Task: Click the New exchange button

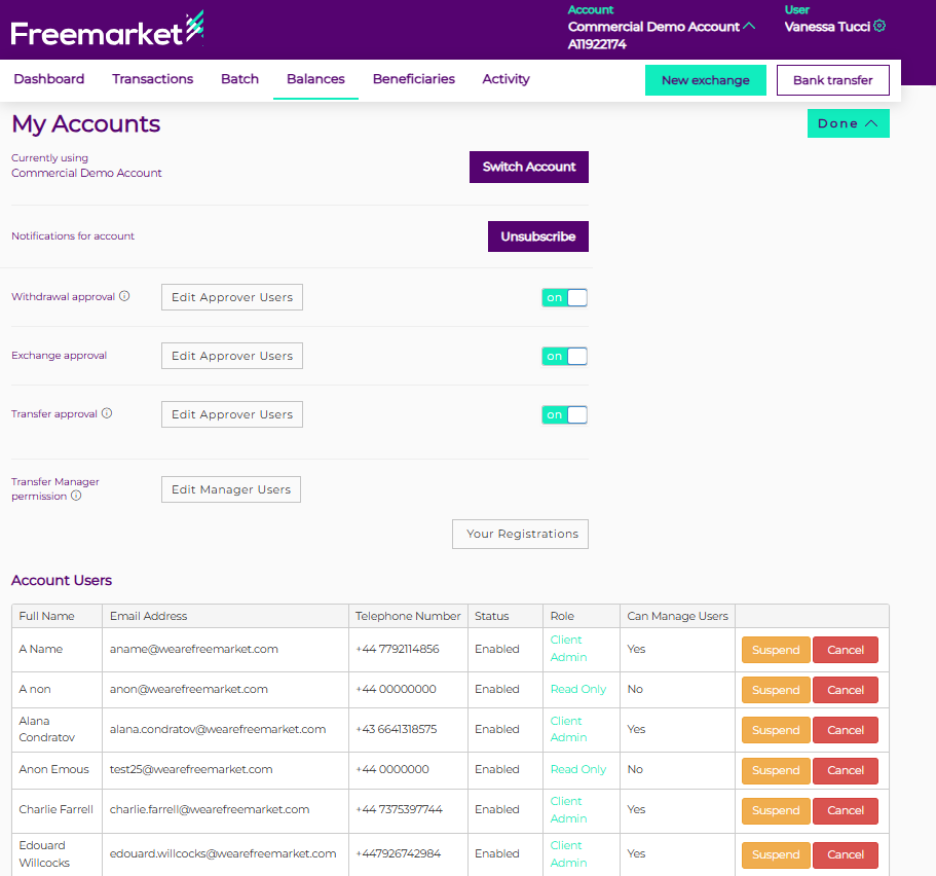Action: coord(705,80)
